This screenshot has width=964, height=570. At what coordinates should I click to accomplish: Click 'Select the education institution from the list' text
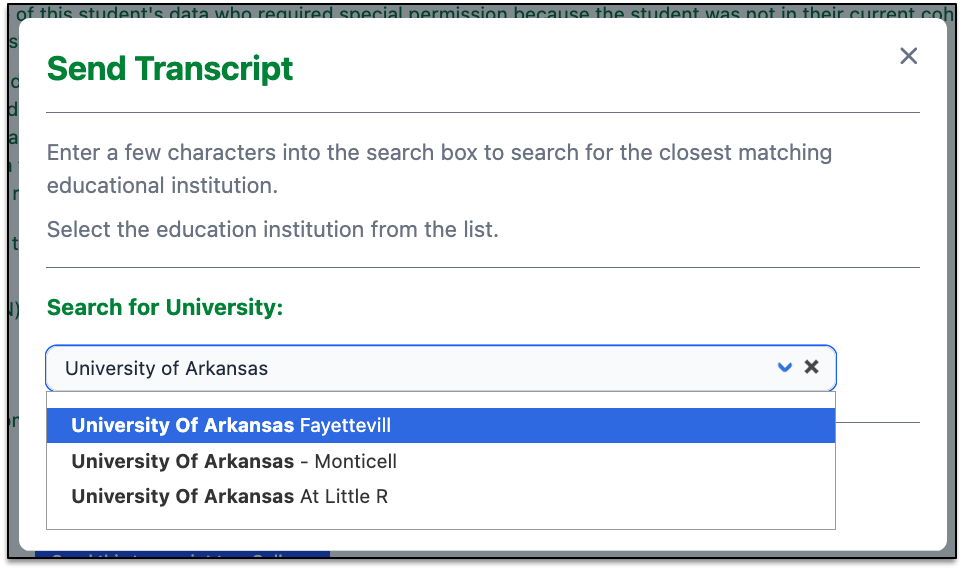272,229
